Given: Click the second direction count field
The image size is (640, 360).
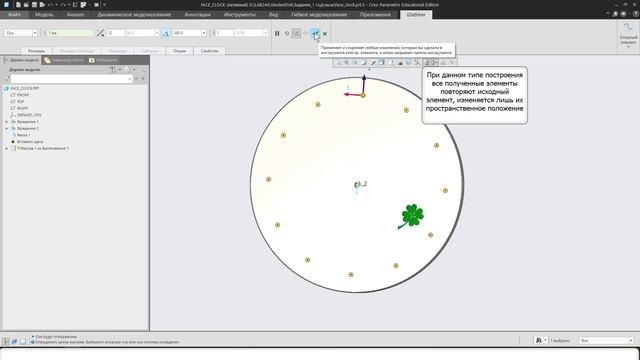Looking at the screenshot, I should click(x=224, y=33).
